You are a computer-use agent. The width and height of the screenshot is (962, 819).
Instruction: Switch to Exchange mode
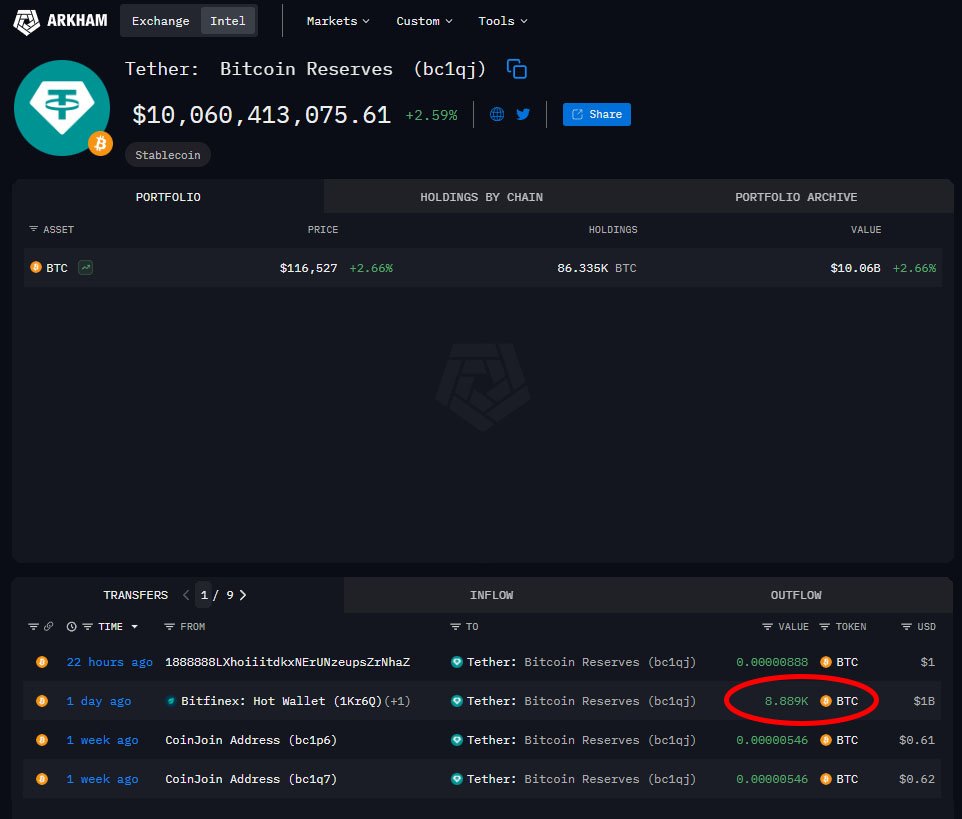coord(160,21)
